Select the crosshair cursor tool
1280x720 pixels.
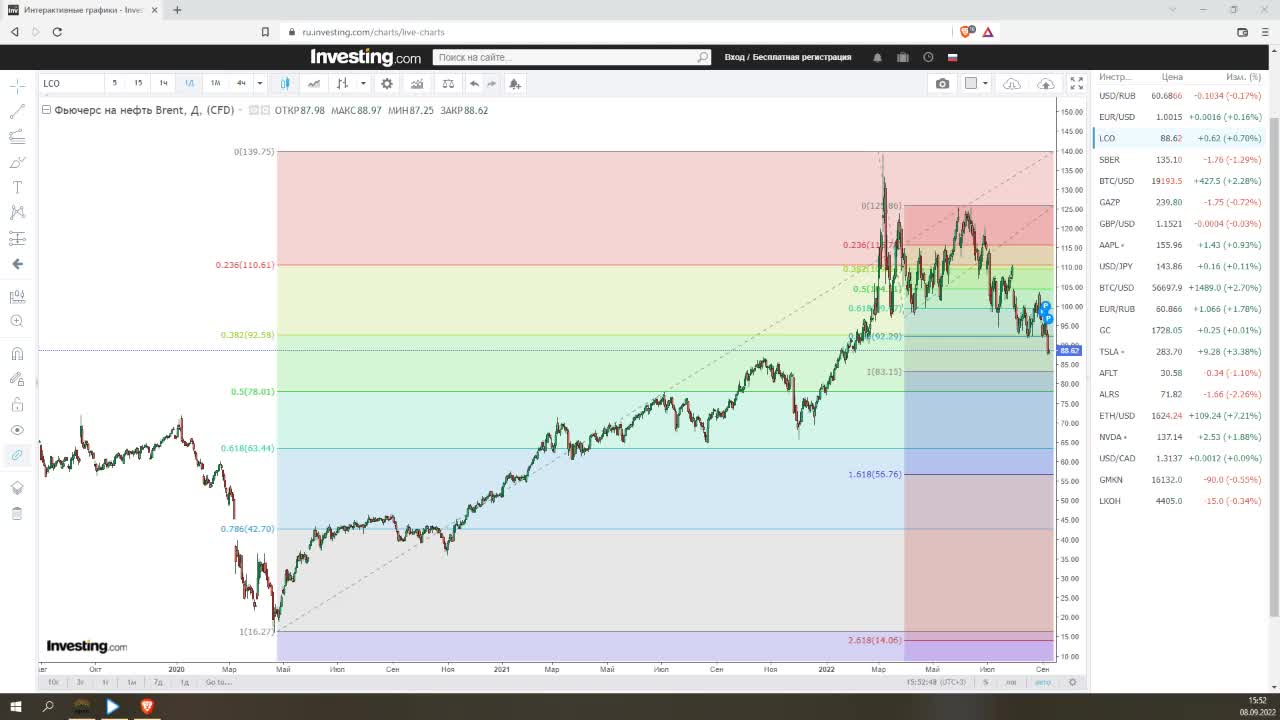[17, 88]
